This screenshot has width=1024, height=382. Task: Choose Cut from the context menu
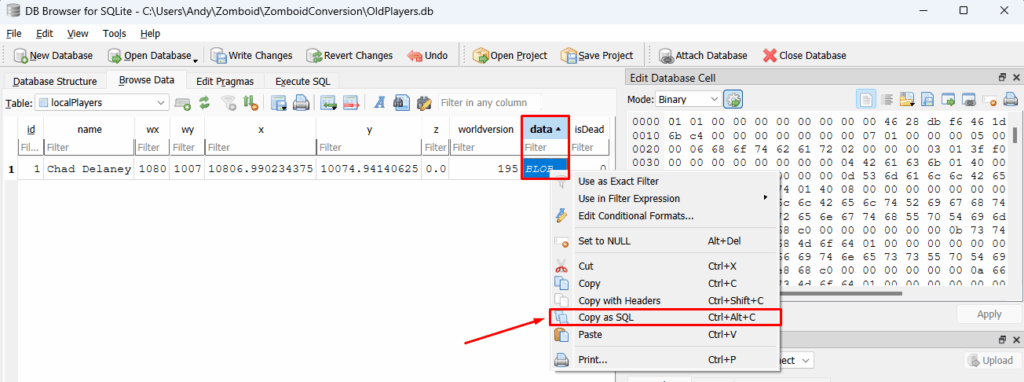tap(665, 266)
